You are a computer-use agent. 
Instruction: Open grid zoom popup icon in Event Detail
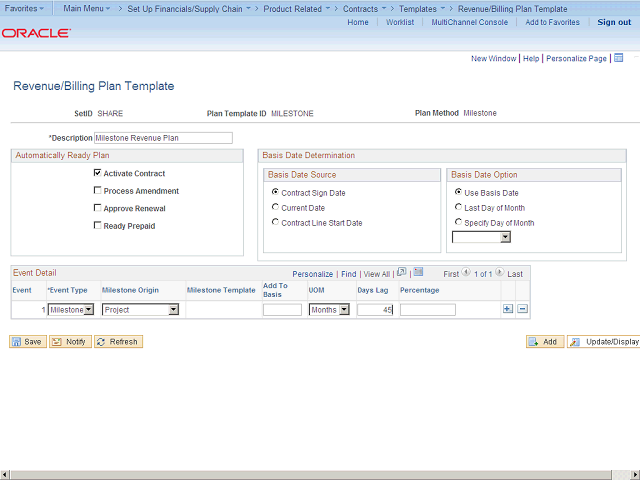tap(402, 272)
